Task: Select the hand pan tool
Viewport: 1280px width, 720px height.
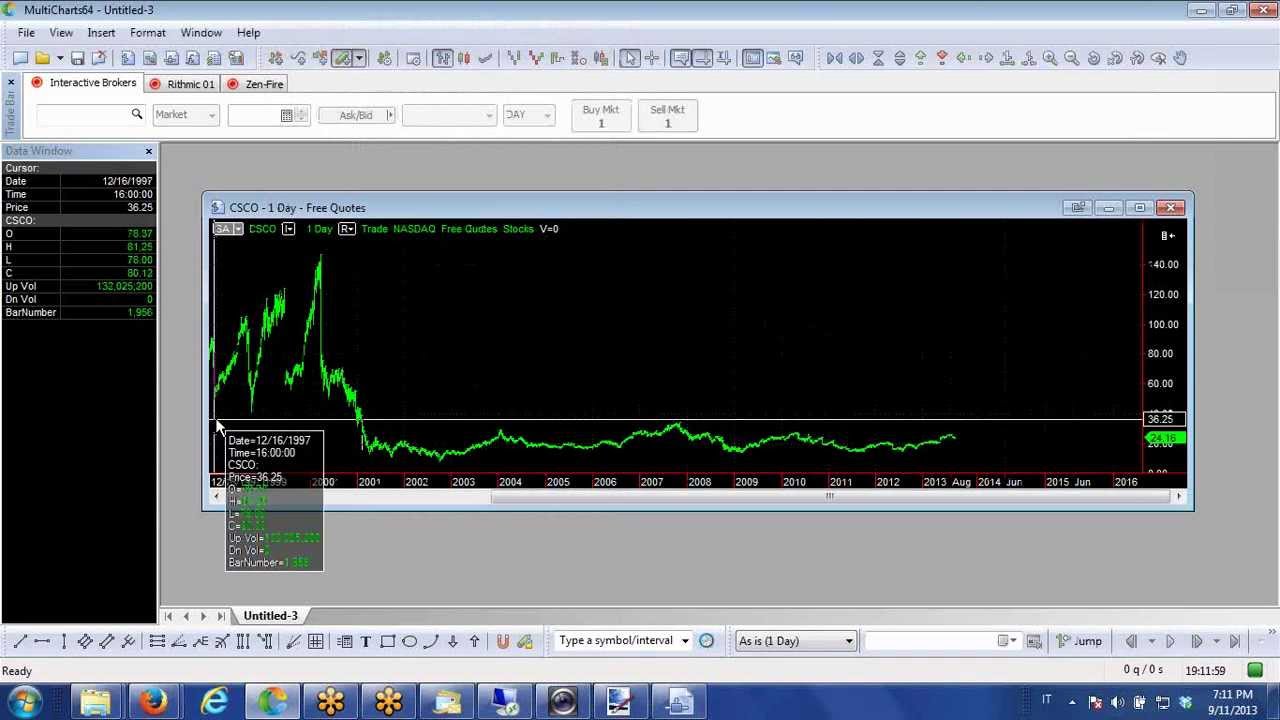Action: click(1180, 58)
